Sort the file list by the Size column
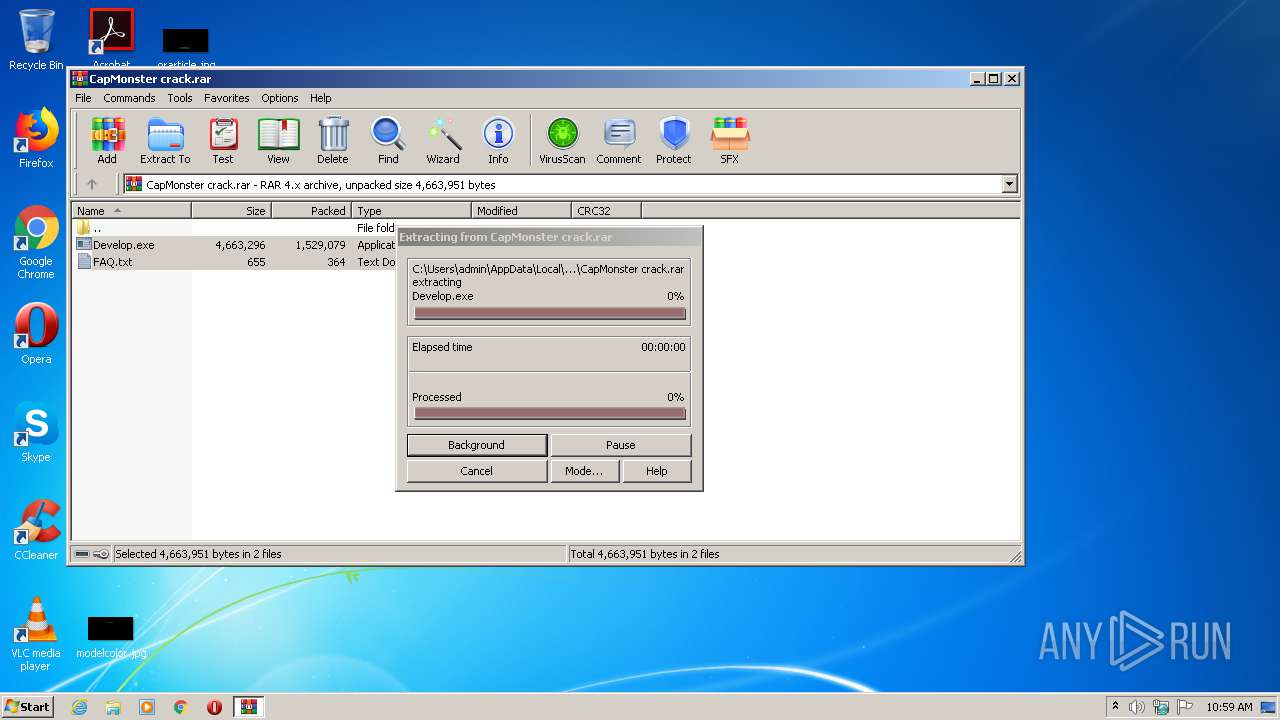 point(232,211)
